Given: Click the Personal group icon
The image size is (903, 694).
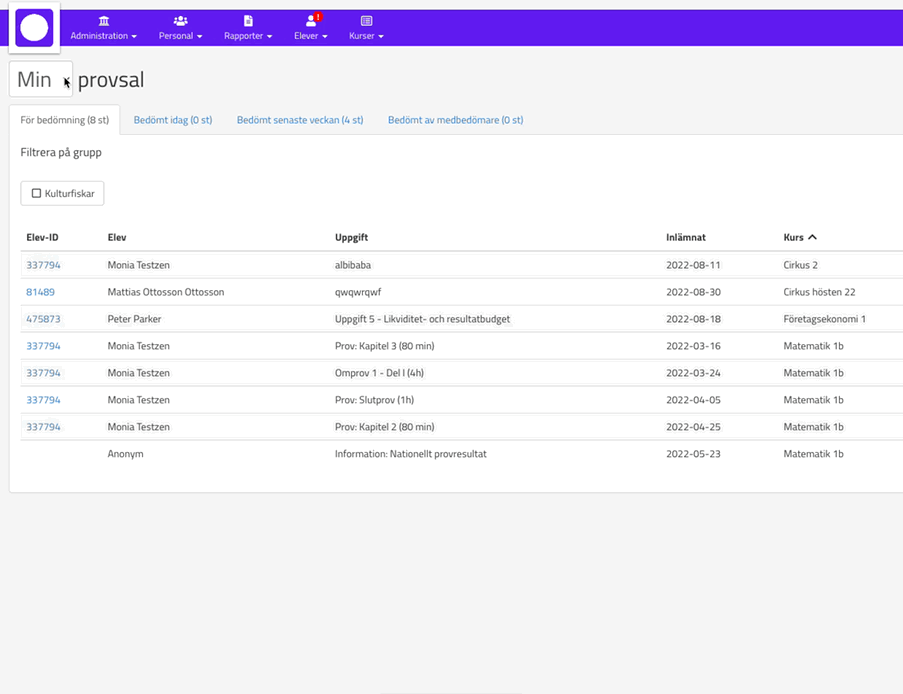Looking at the screenshot, I should [x=180, y=20].
